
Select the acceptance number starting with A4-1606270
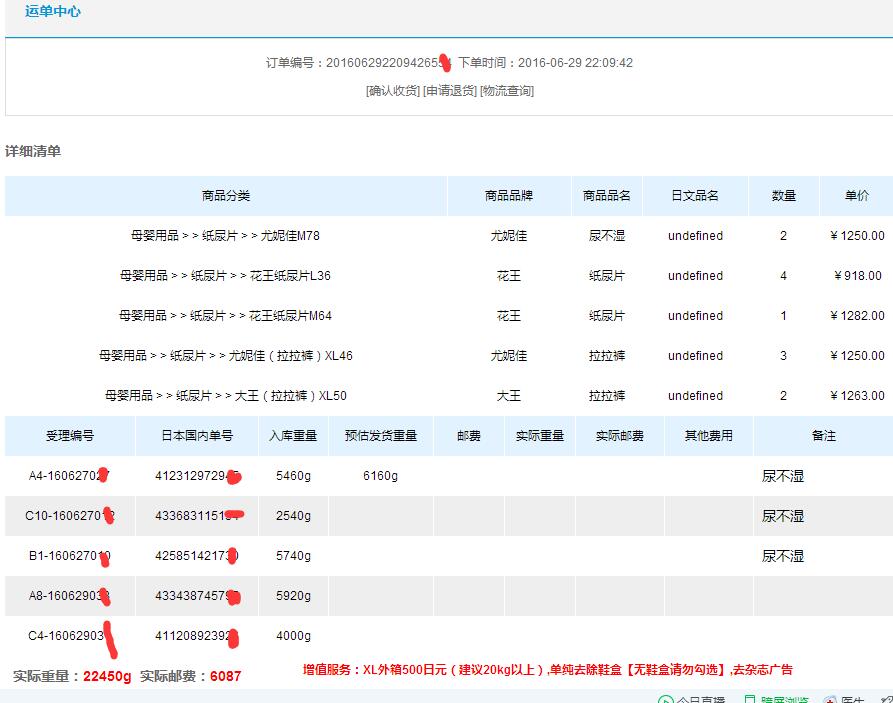tap(69, 476)
